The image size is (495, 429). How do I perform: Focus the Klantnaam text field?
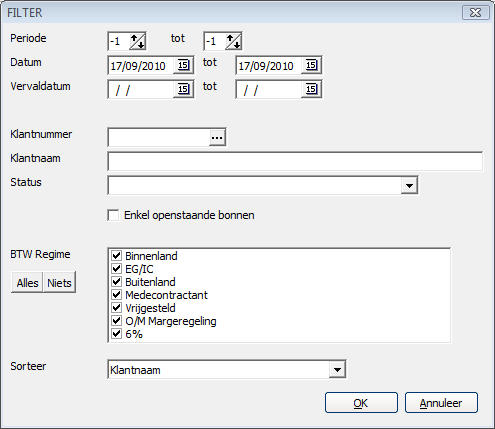click(x=295, y=161)
